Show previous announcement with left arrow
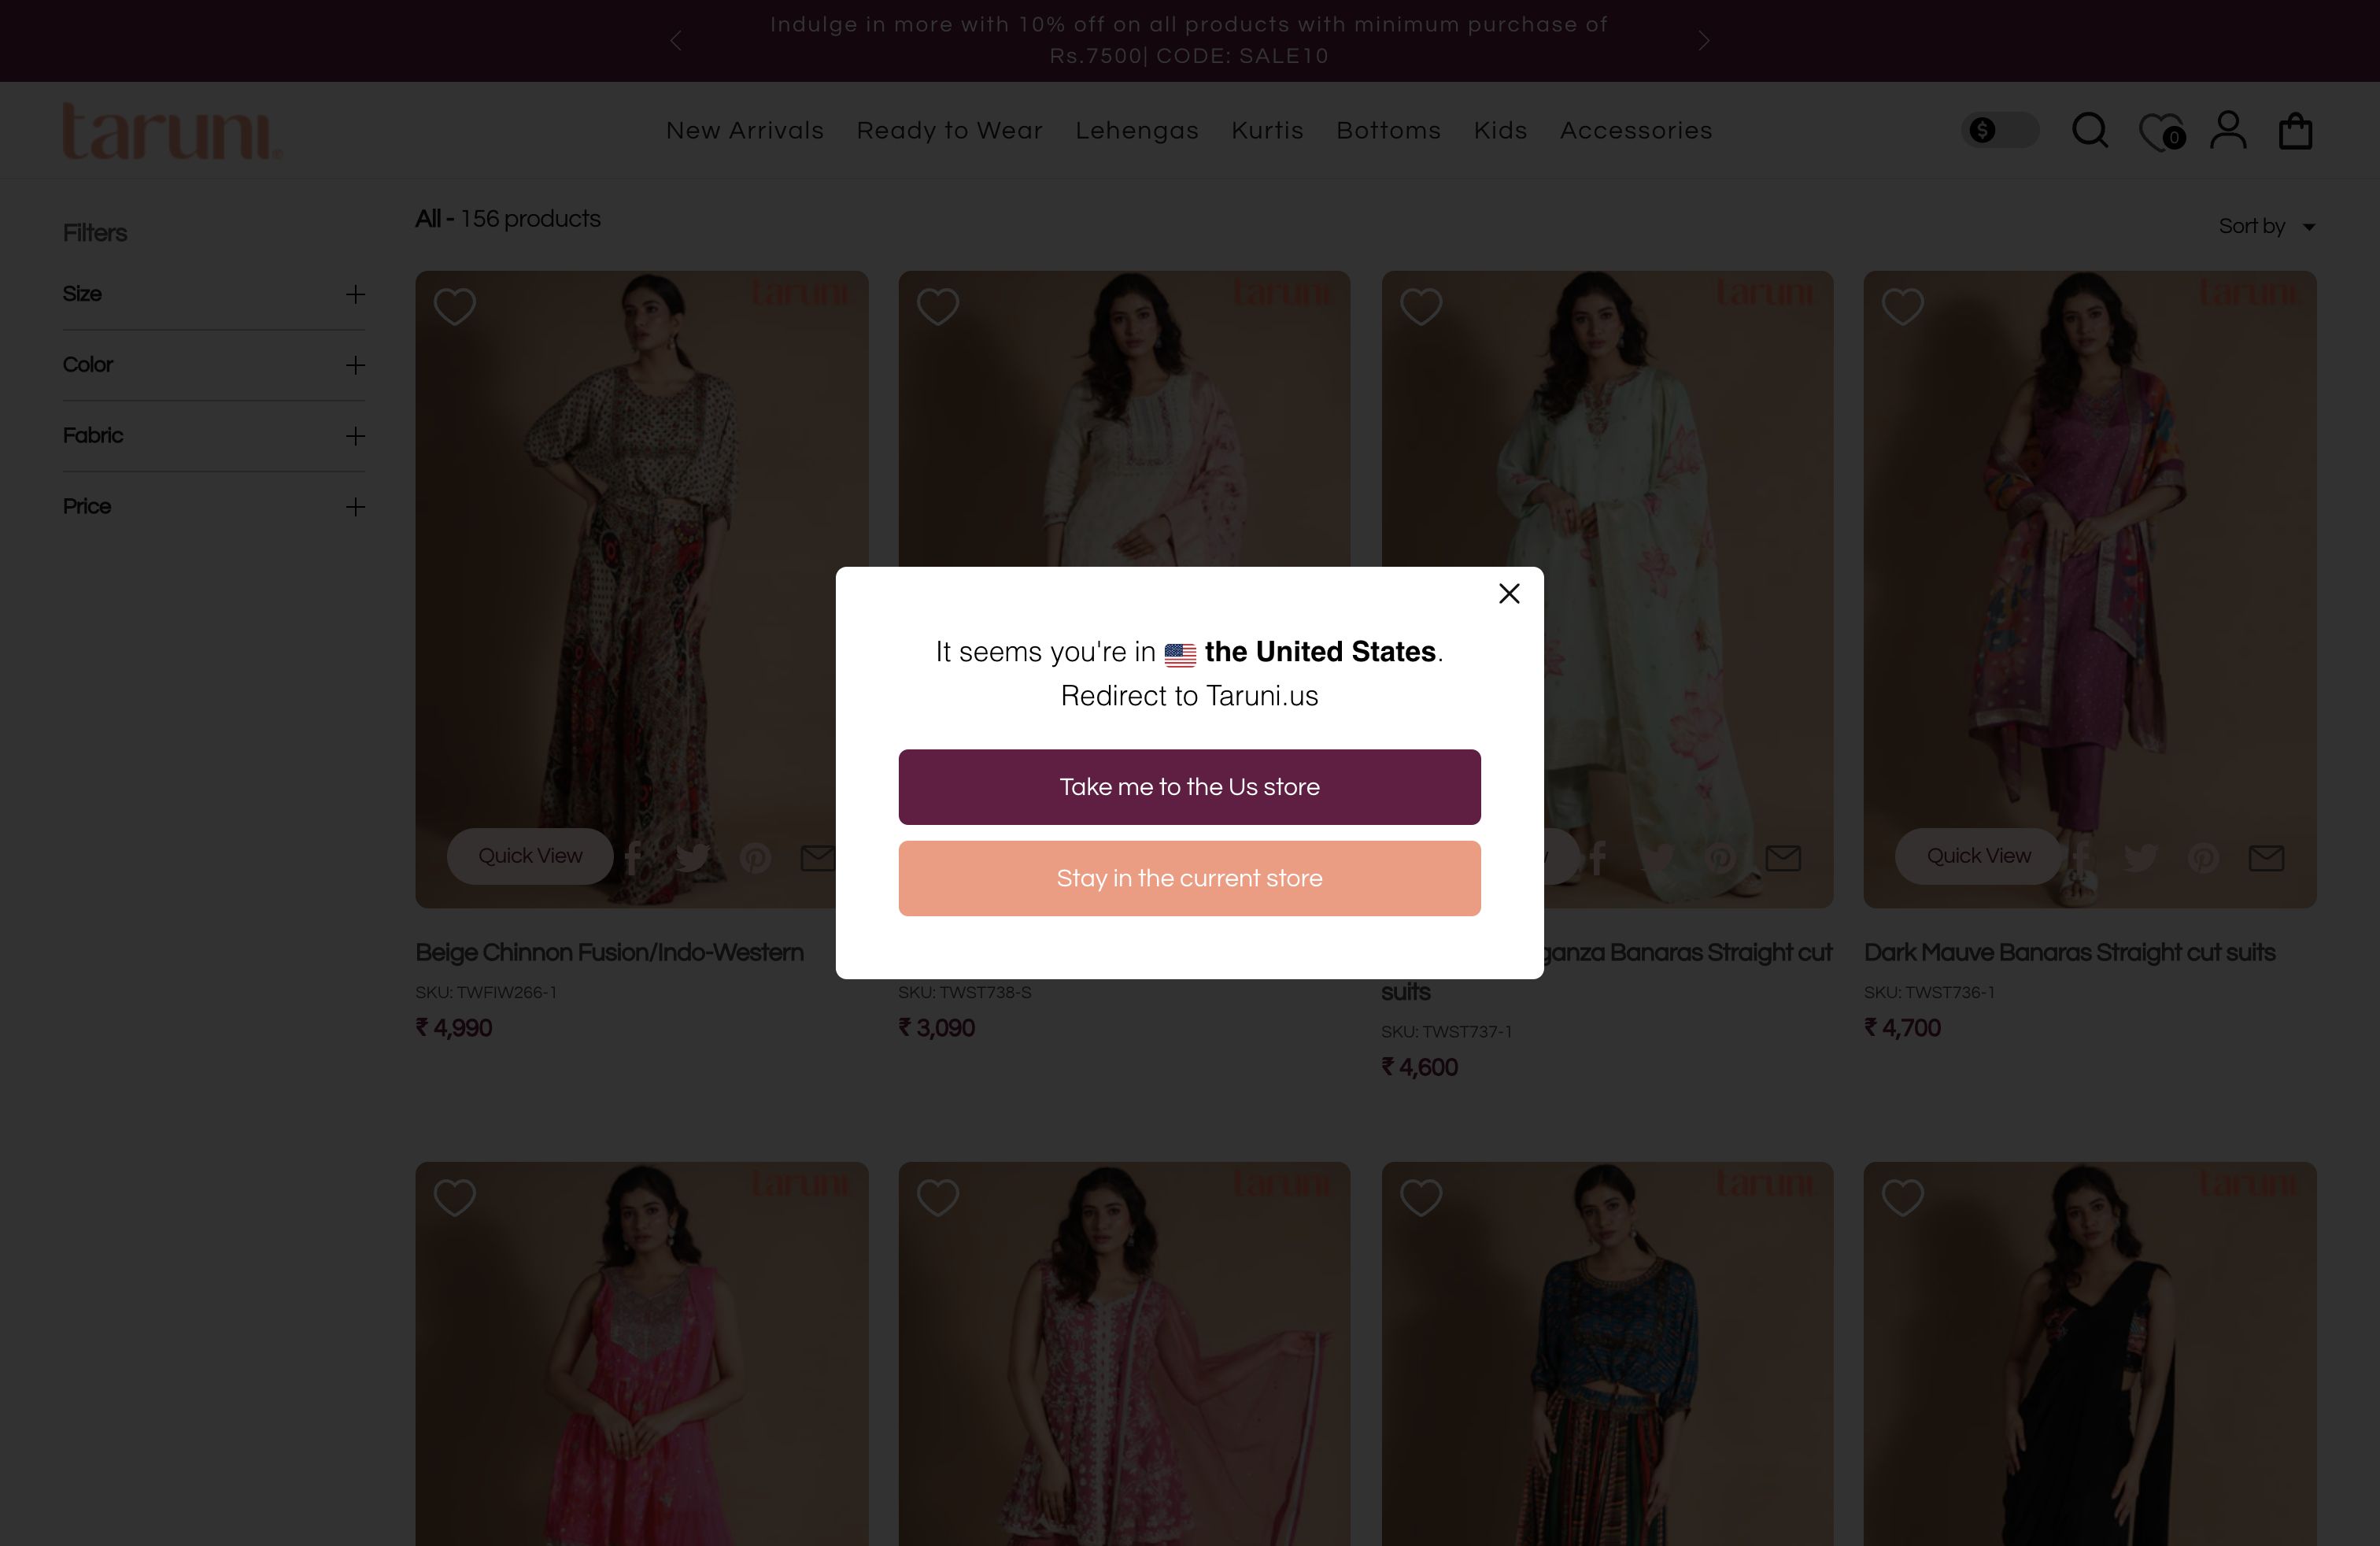Viewport: 2380px width, 1546px height. pyautogui.click(x=676, y=41)
